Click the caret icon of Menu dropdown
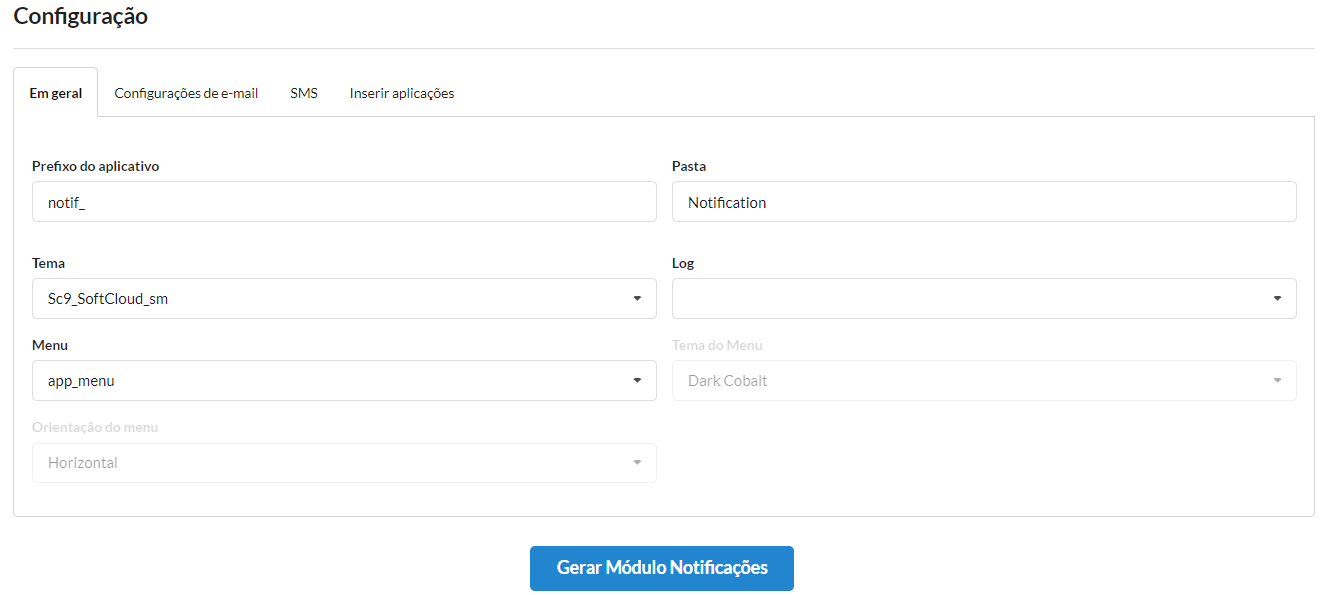The height and width of the screenshot is (595, 1323). (637, 380)
